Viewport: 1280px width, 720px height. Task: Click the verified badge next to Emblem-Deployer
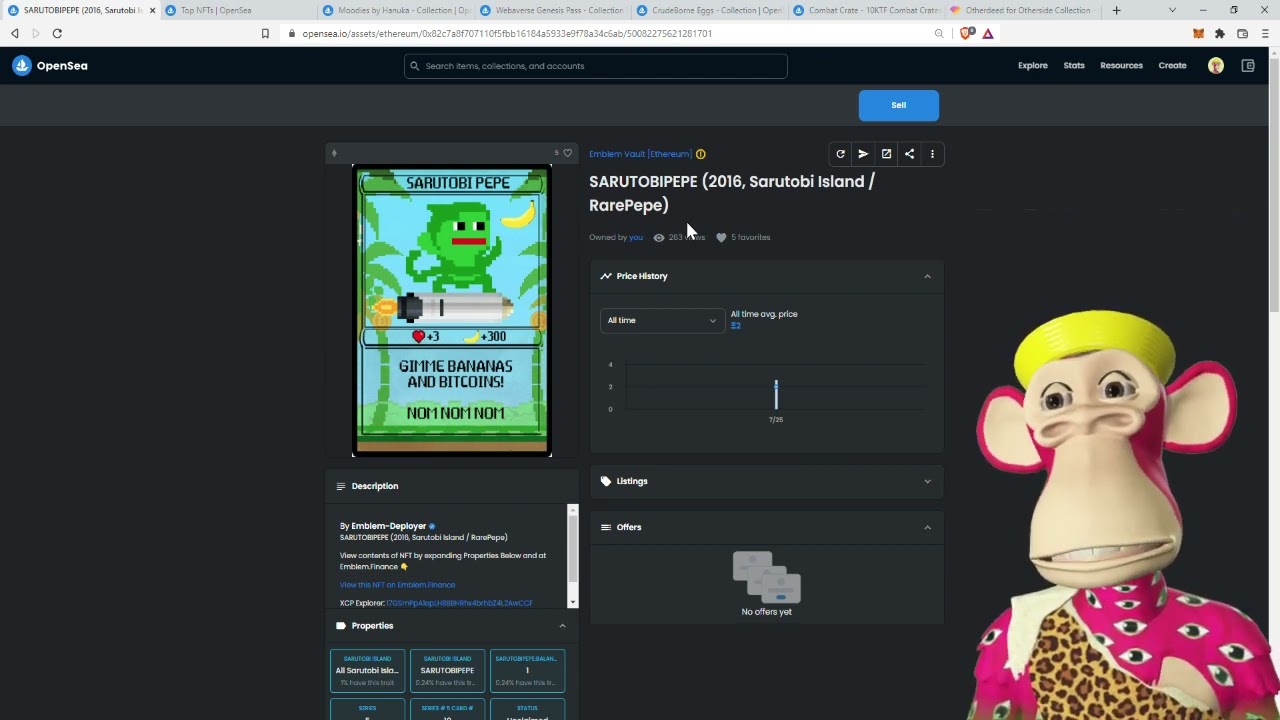432,526
